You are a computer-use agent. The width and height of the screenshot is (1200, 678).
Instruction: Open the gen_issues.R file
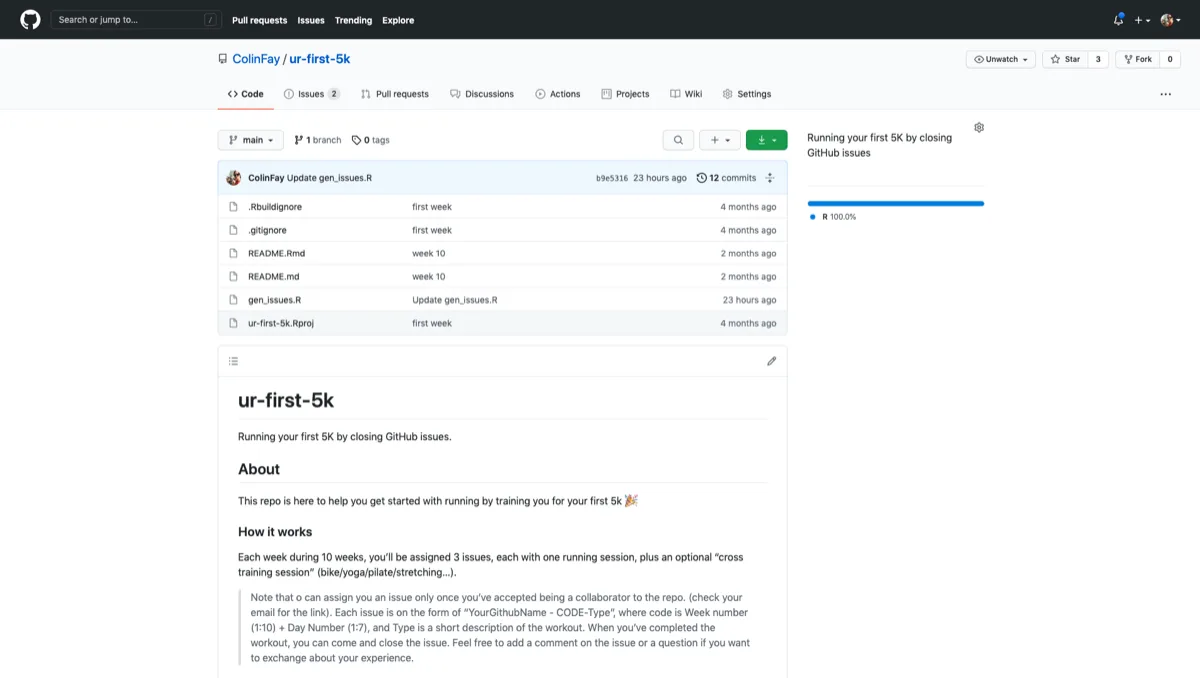click(274, 300)
